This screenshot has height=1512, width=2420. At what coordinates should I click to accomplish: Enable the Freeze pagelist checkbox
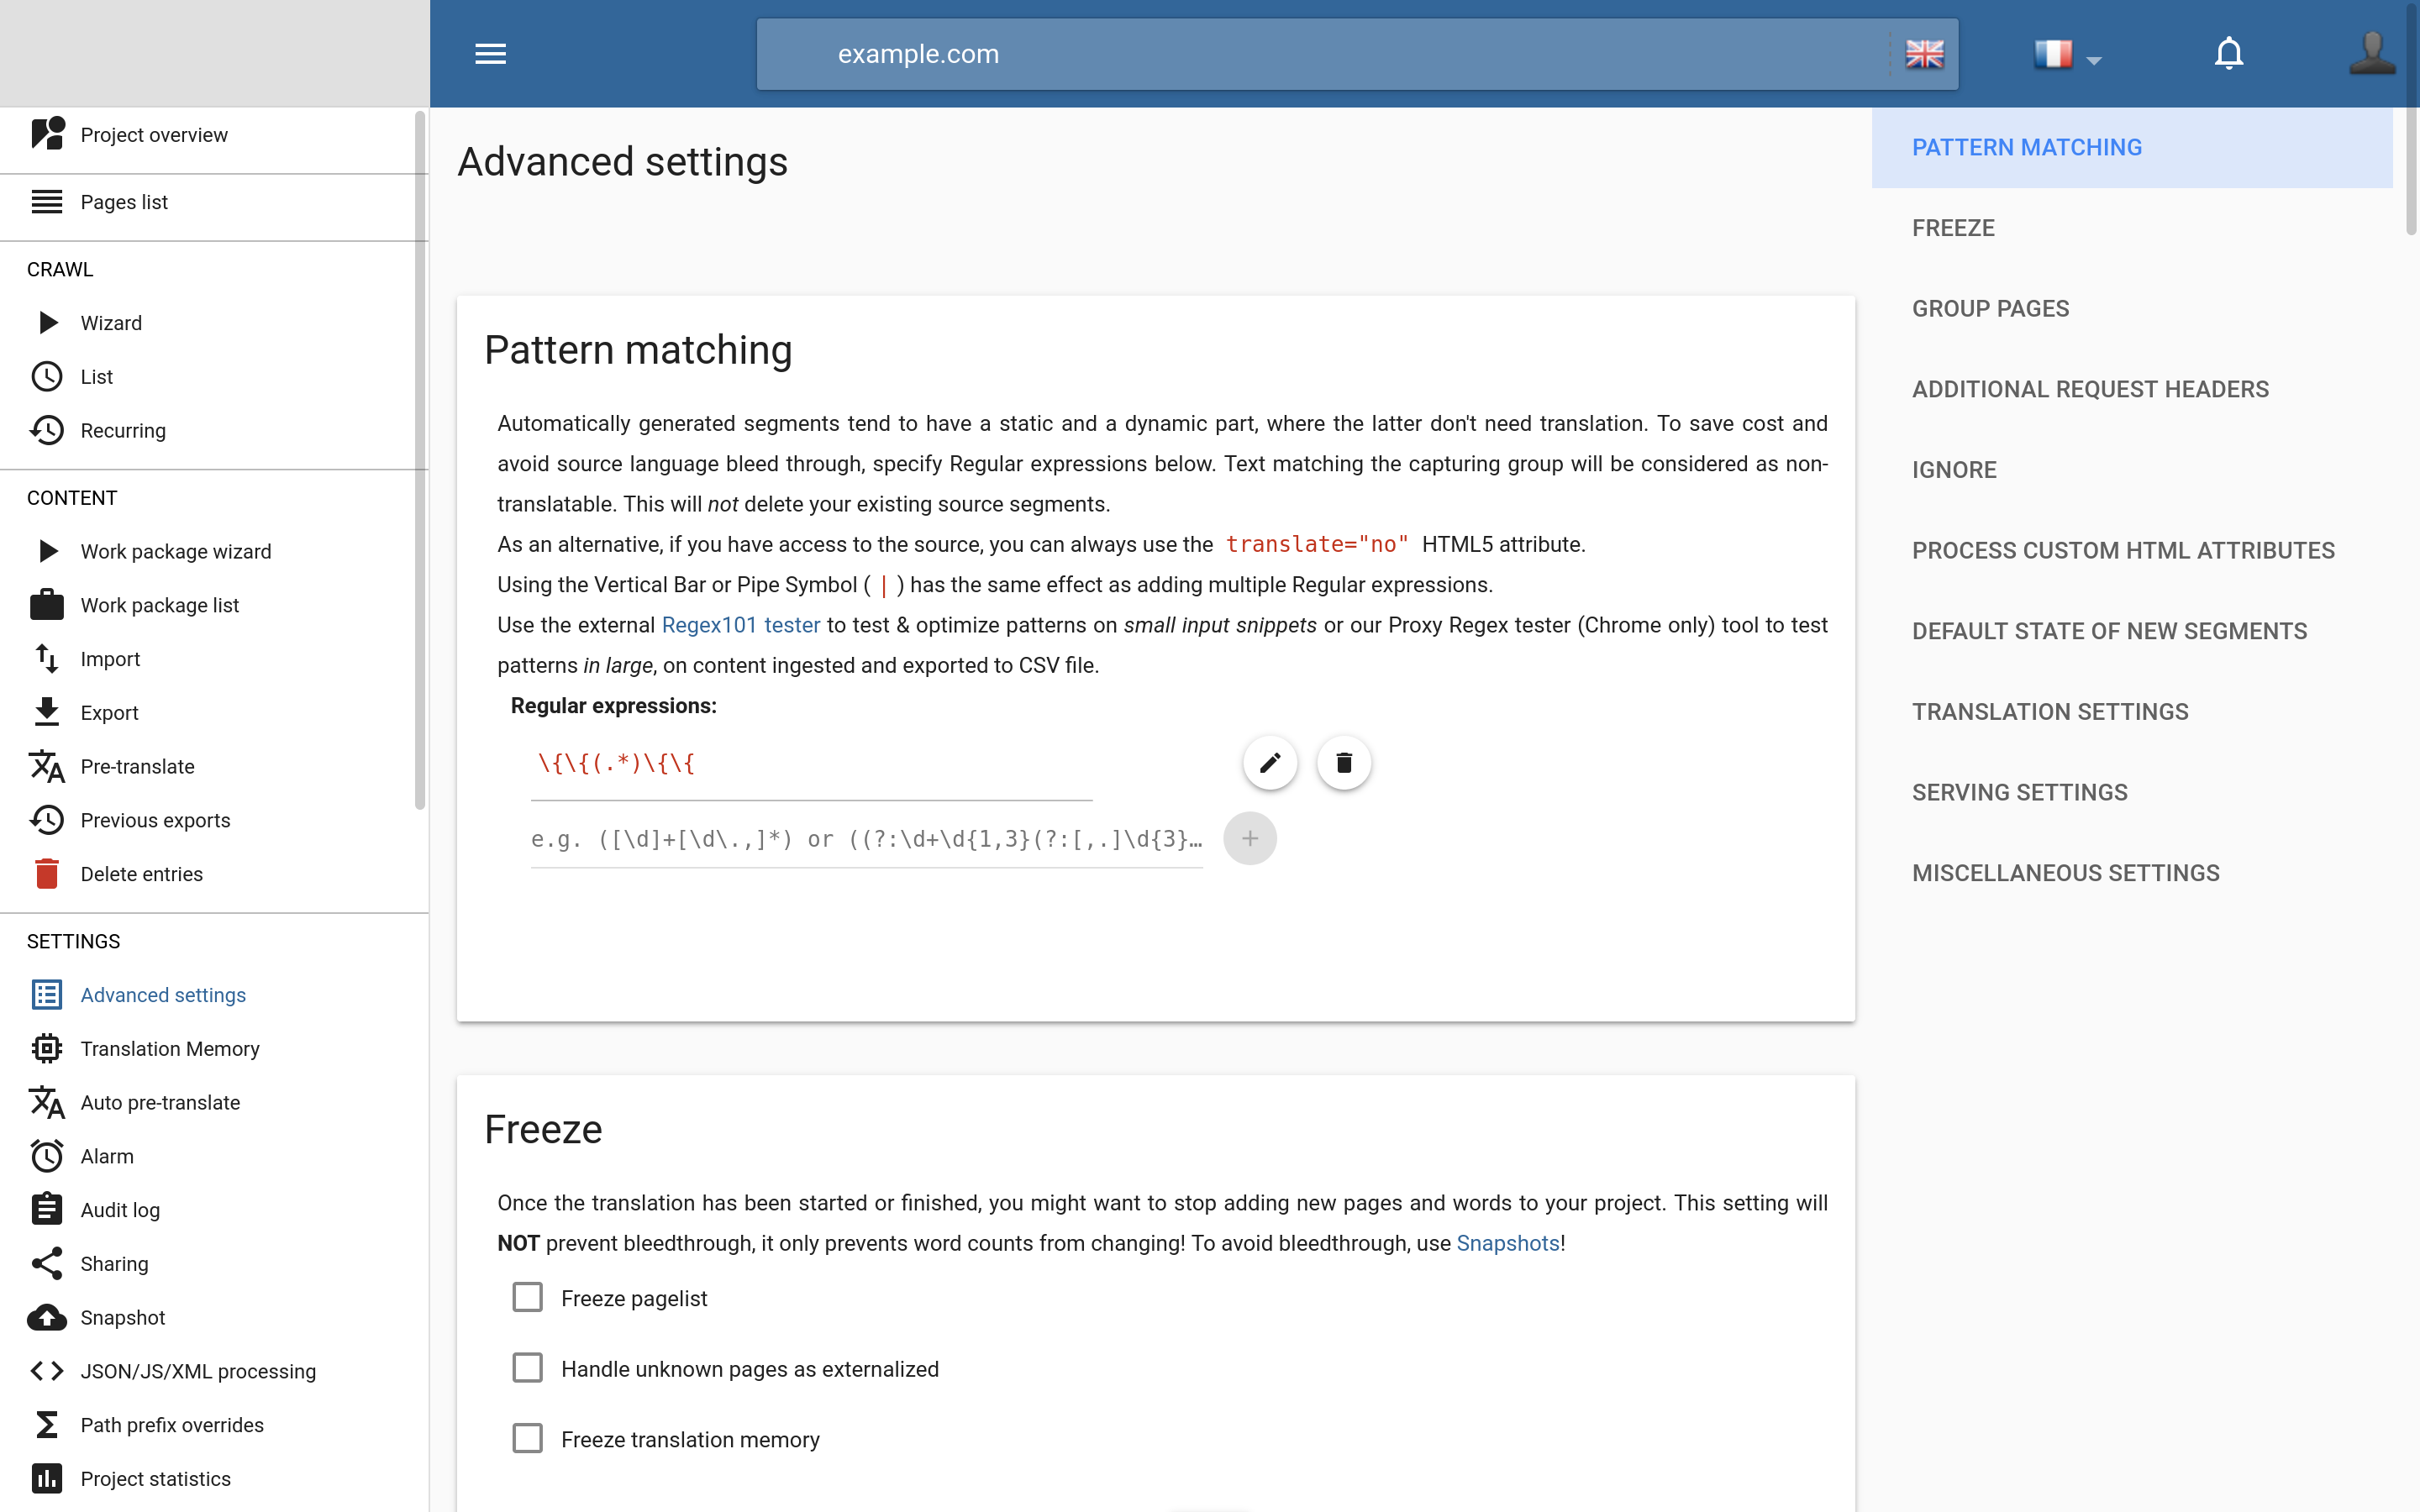(x=527, y=1297)
